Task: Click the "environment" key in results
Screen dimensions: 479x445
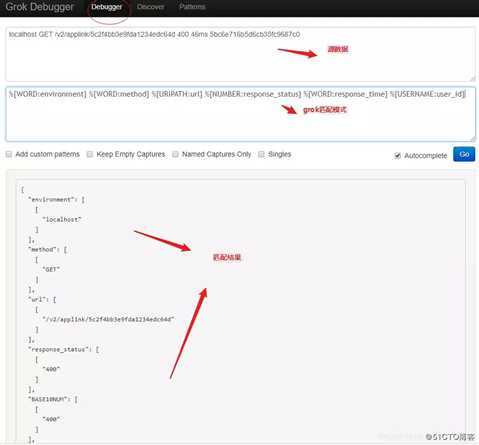Action: pos(51,199)
